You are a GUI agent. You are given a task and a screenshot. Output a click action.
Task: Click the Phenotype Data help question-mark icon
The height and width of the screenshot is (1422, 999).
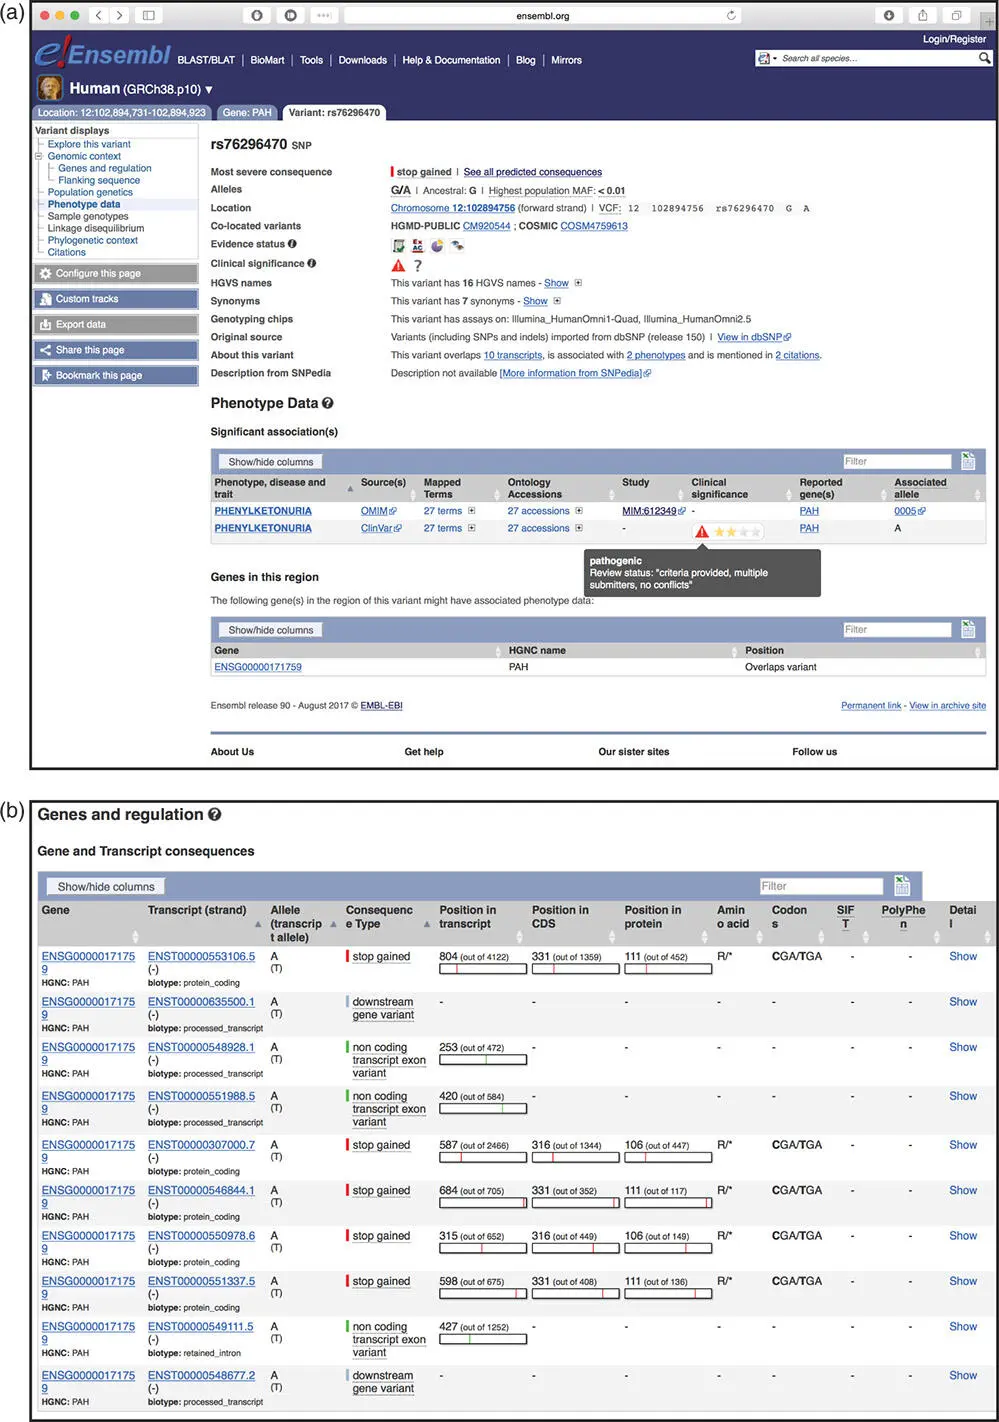[x=328, y=403]
